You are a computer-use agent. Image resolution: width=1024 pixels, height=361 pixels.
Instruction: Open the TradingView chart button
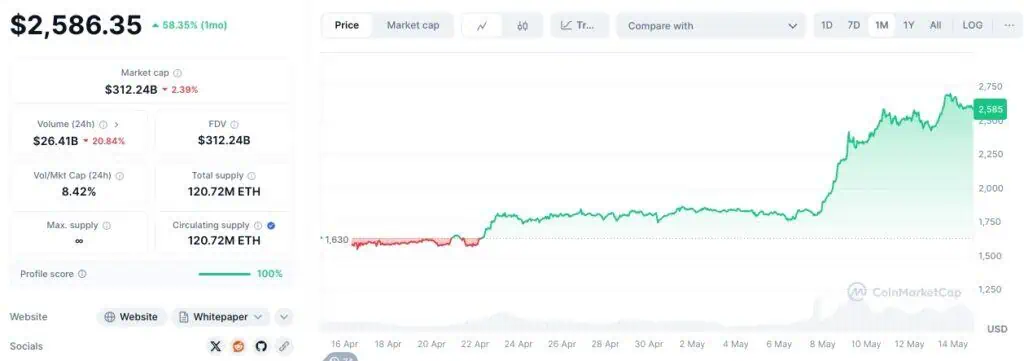click(579, 25)
